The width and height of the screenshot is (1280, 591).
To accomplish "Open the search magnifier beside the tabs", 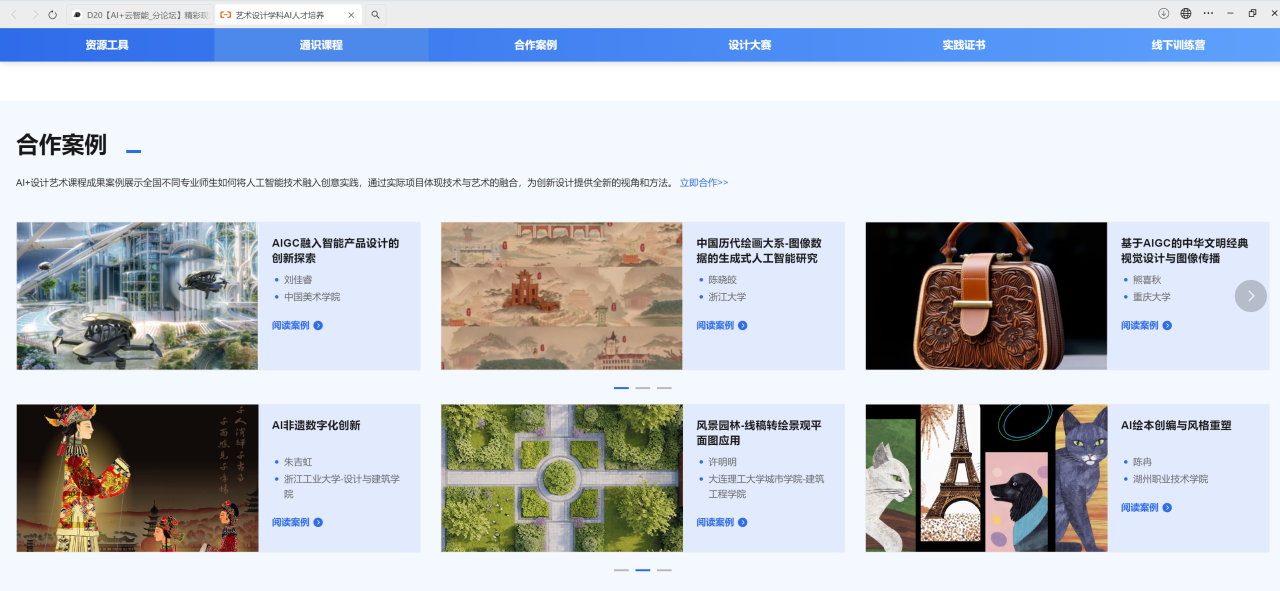I will click(x=375, y=15).
